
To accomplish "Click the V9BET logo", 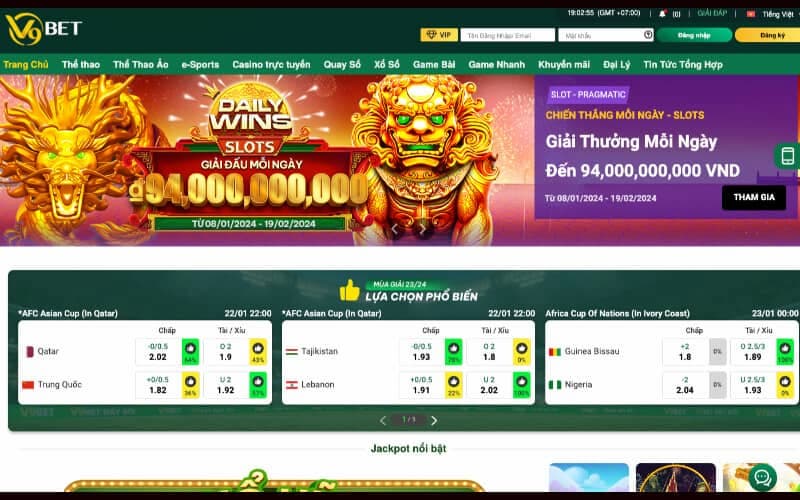I will point(43,29).
